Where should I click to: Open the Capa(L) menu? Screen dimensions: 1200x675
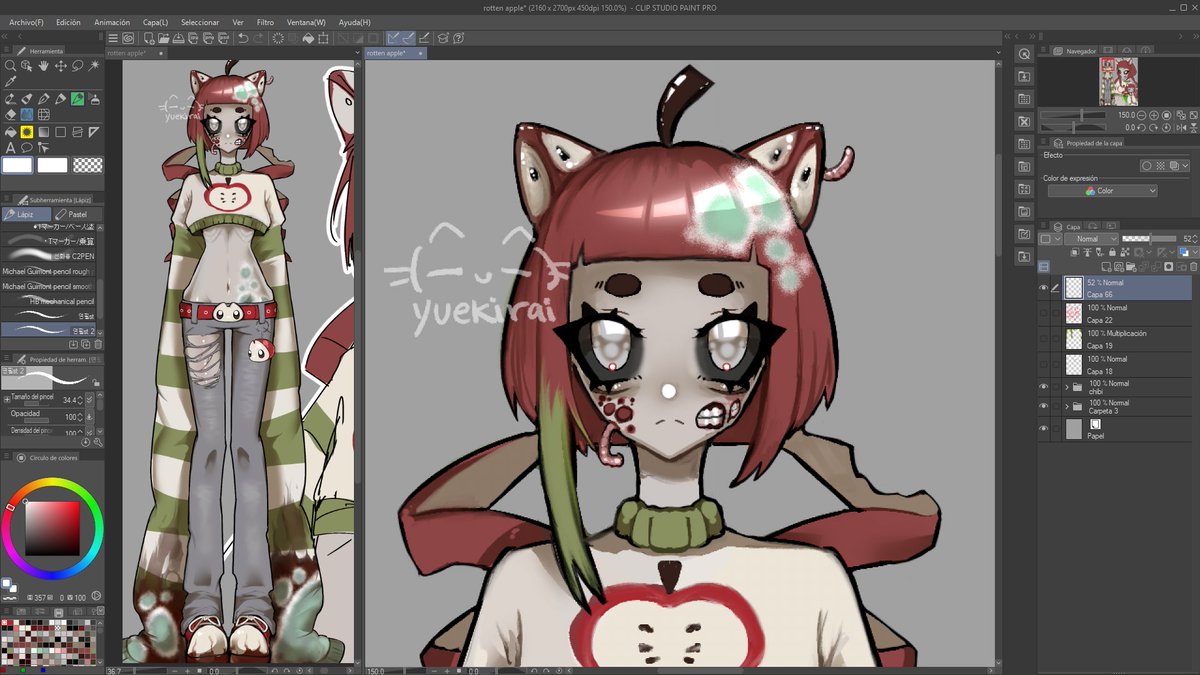tap(155, 22)
